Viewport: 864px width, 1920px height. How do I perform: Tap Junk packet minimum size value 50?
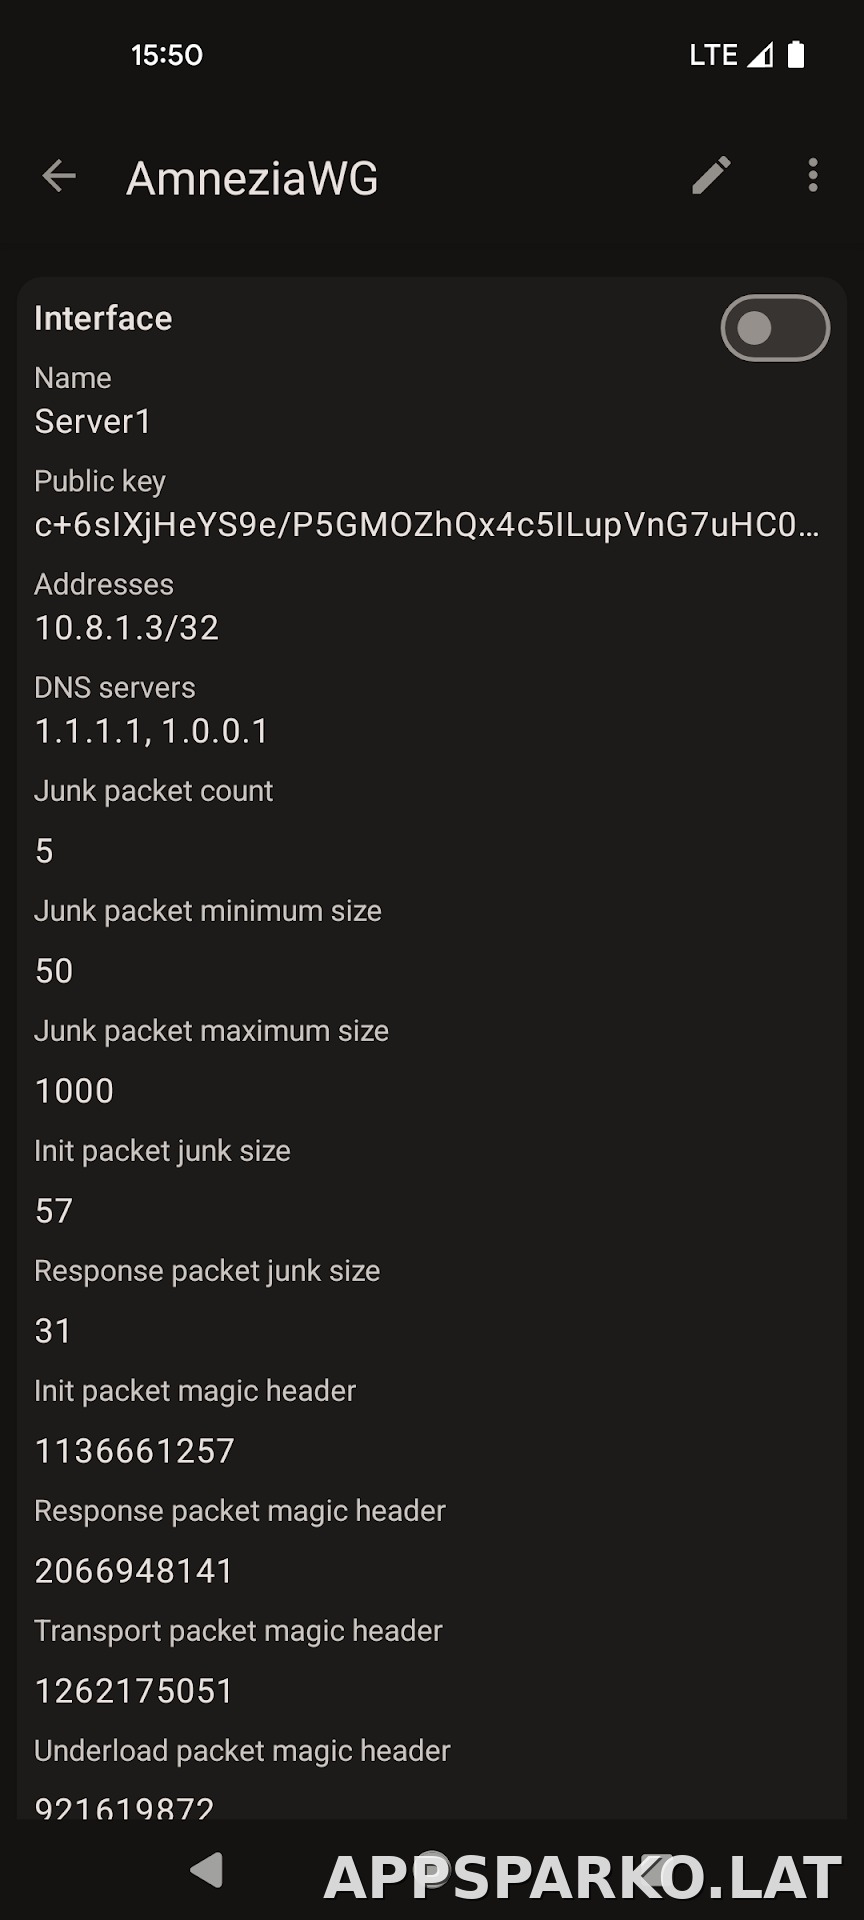(x=54, y=971)
